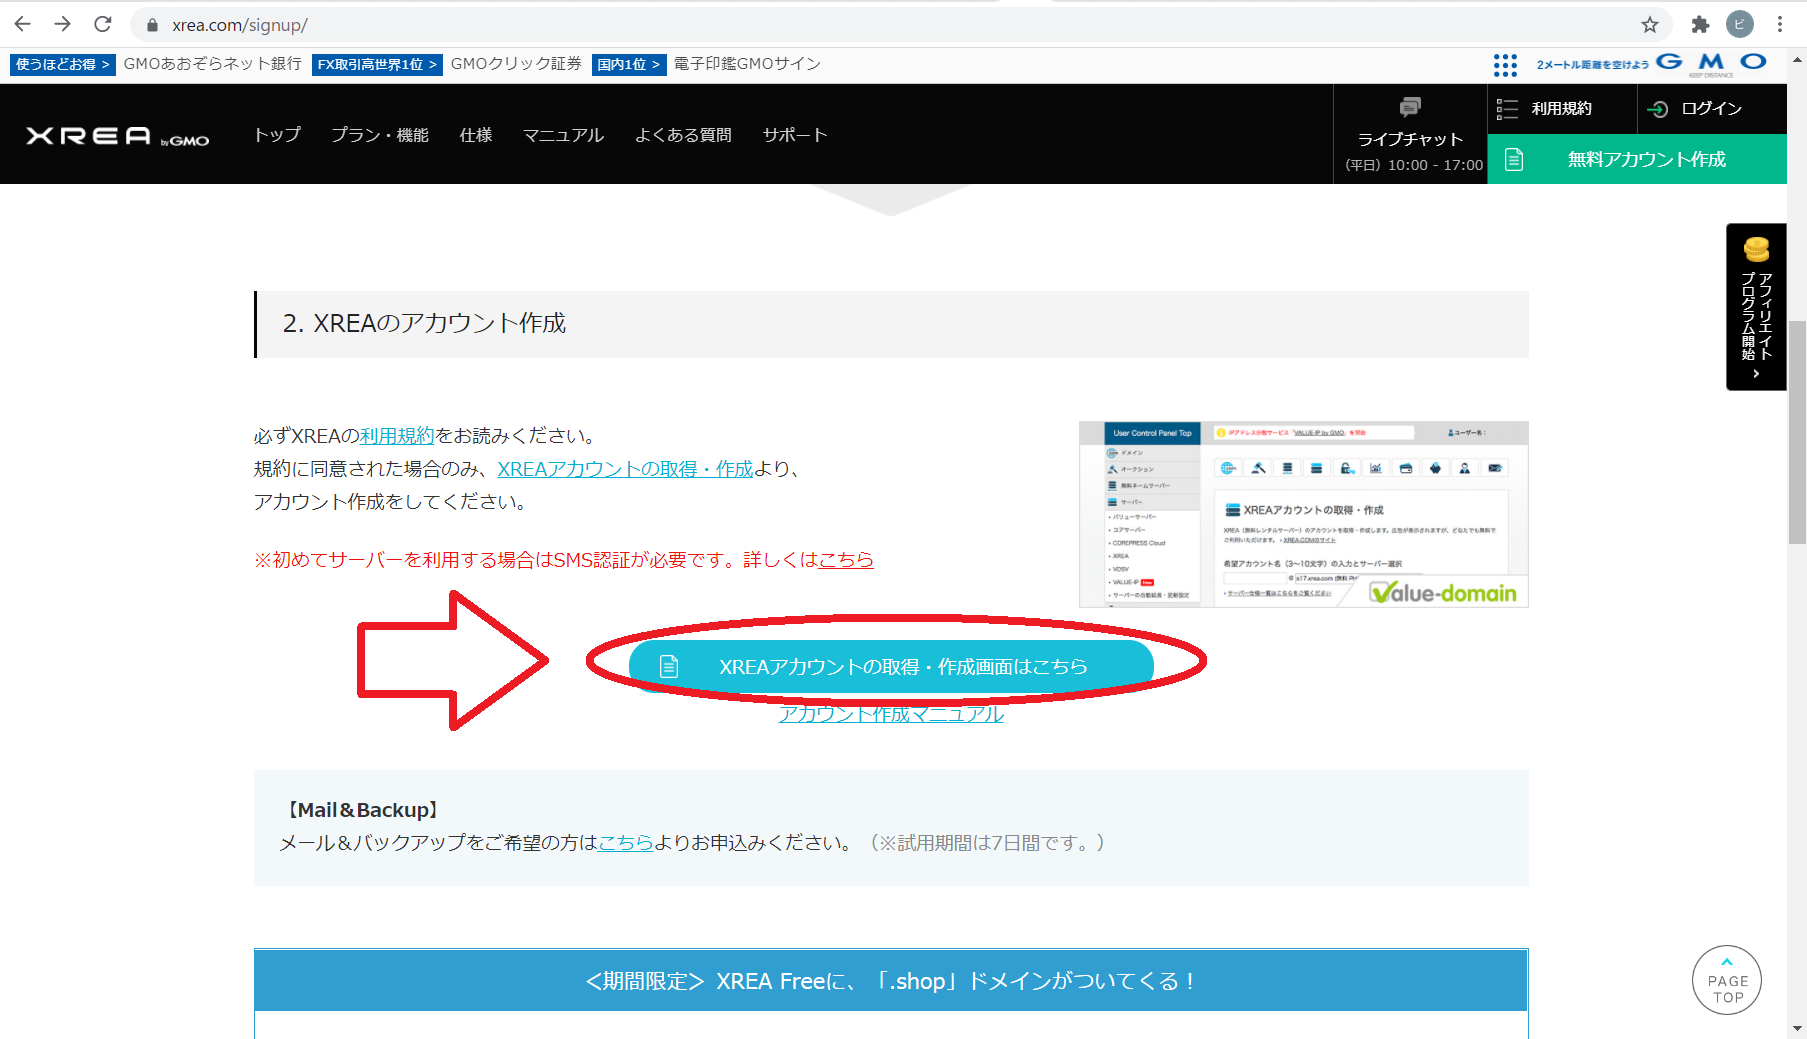Click the GMO logo in the top banner

1711,63
